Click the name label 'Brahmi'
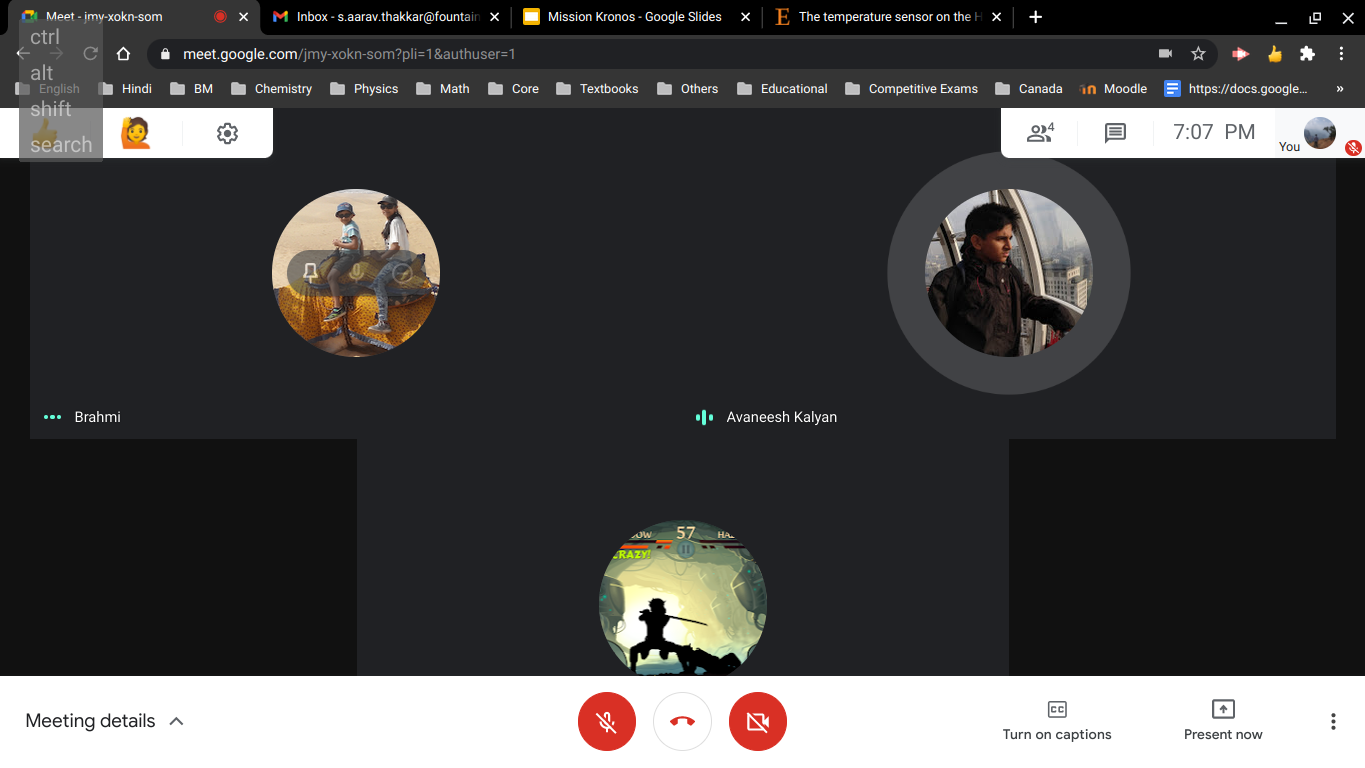1365x768 pixels. click(97, 417)
